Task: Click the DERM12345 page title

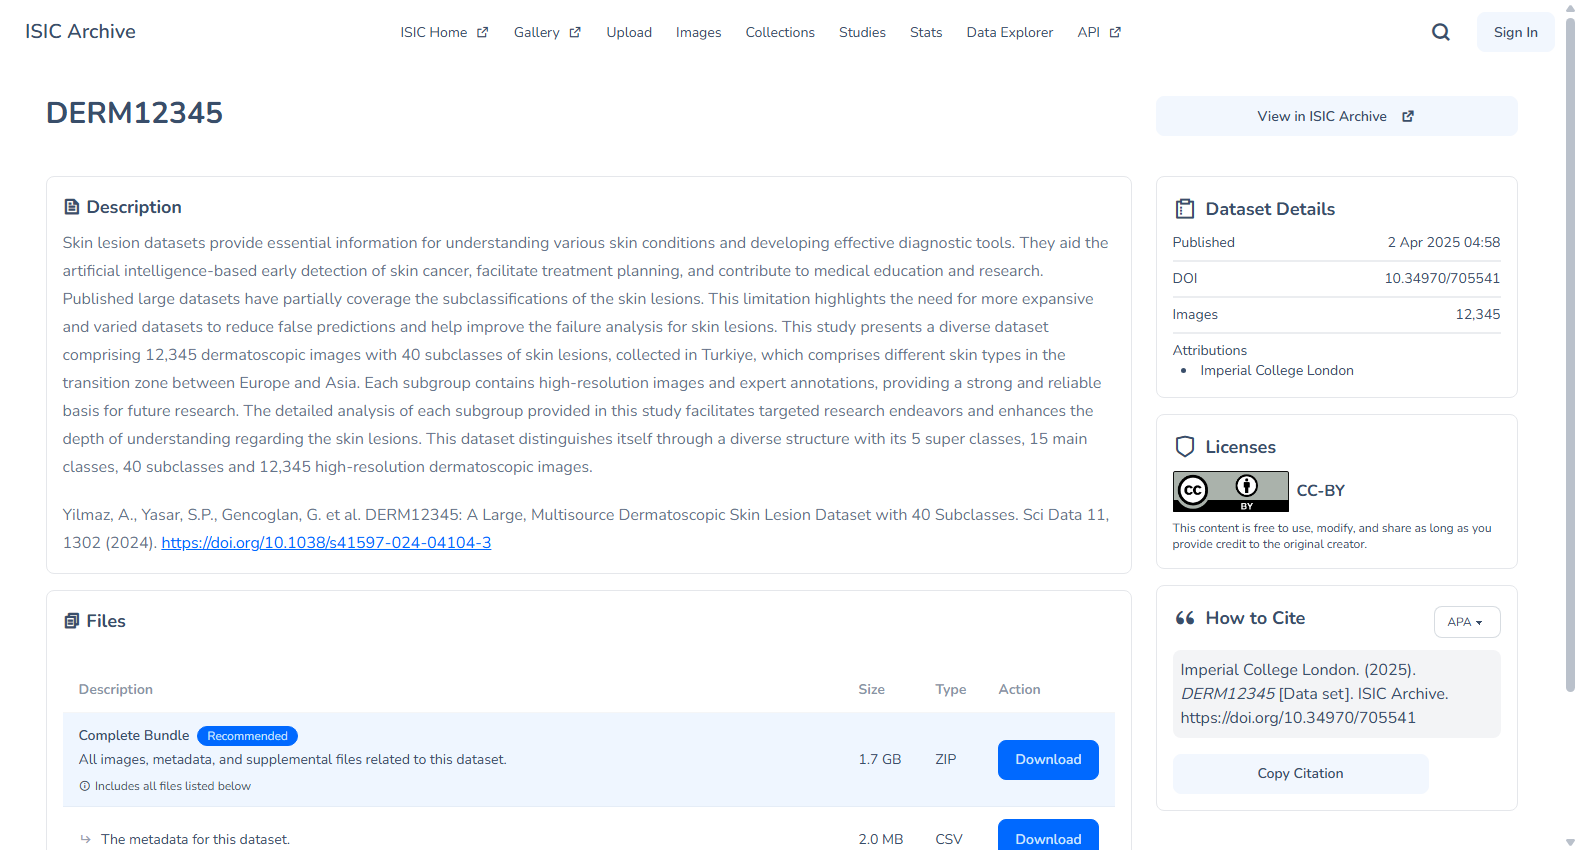Action: tap(135, 113)
